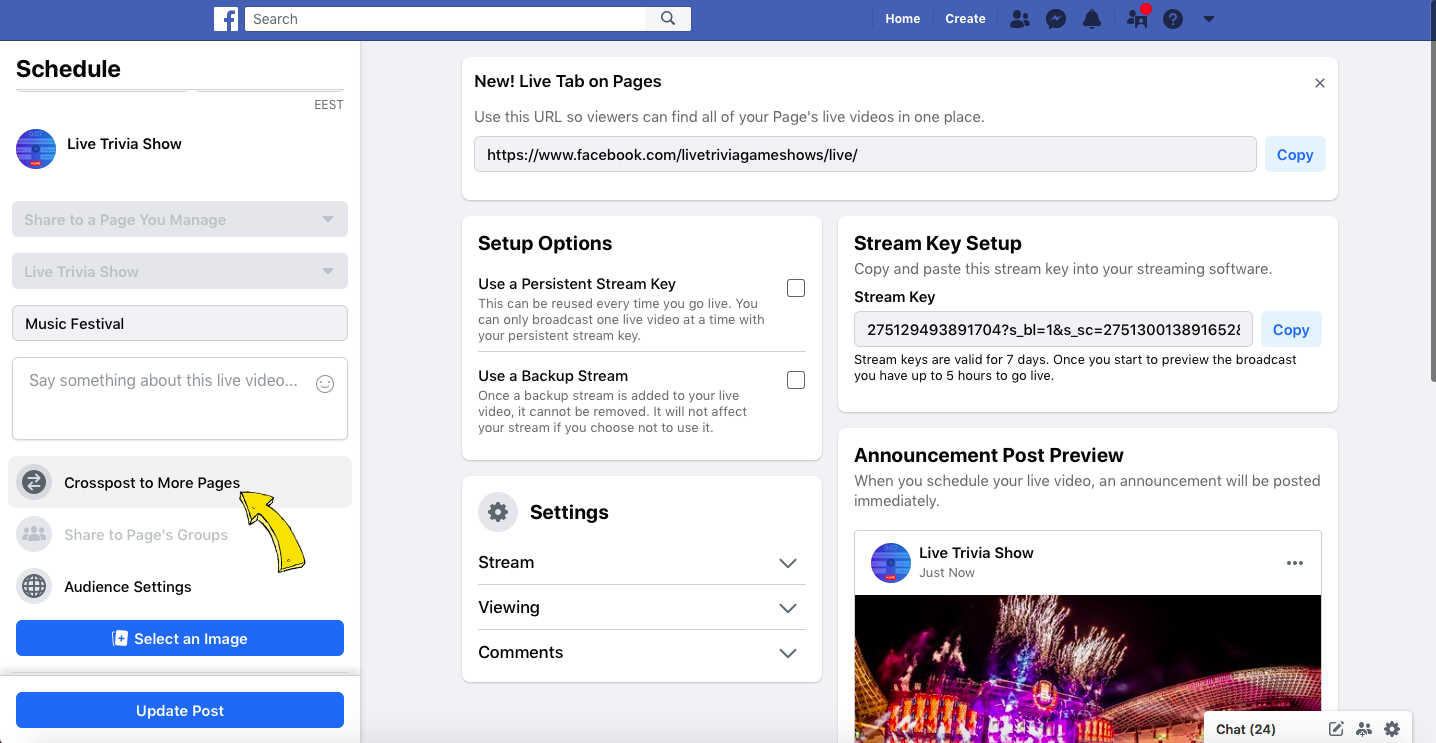Screen dimensions: 1436x743
Task: Open the Live Trivia Show page dropdown
Action: (180, 271)
